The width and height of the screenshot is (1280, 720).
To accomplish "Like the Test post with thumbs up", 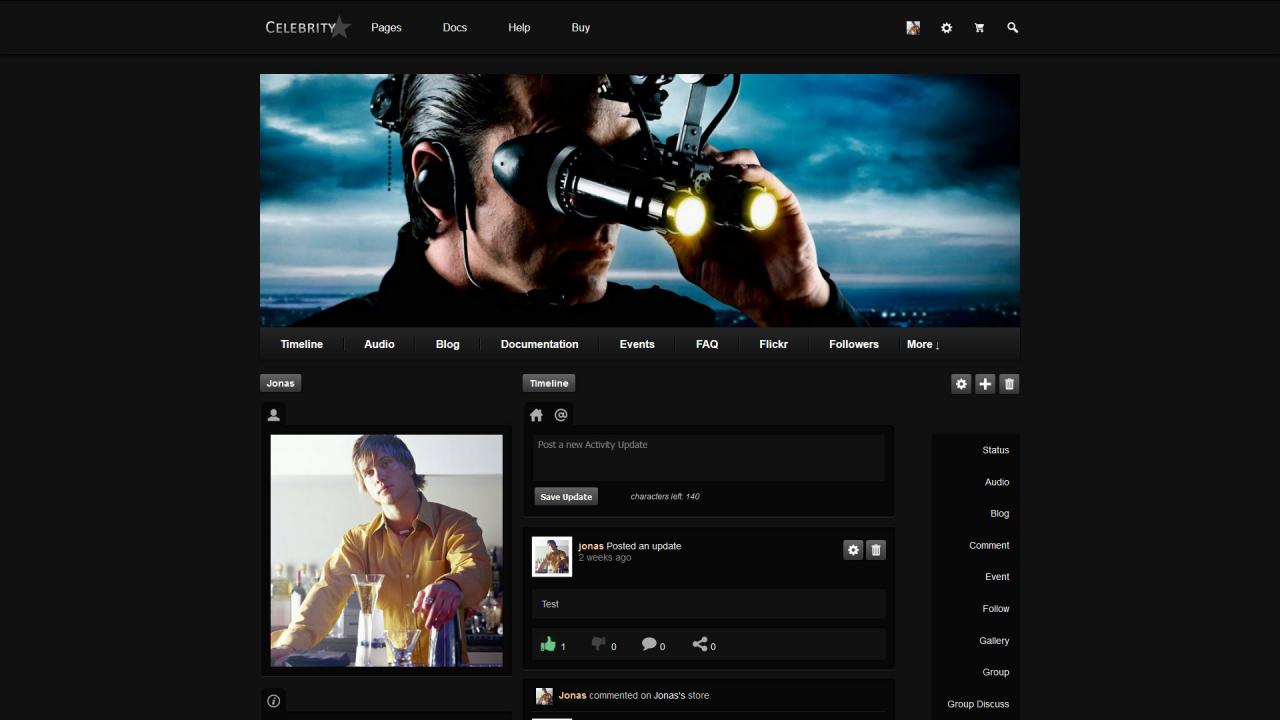I will click(x=548, y=645).
